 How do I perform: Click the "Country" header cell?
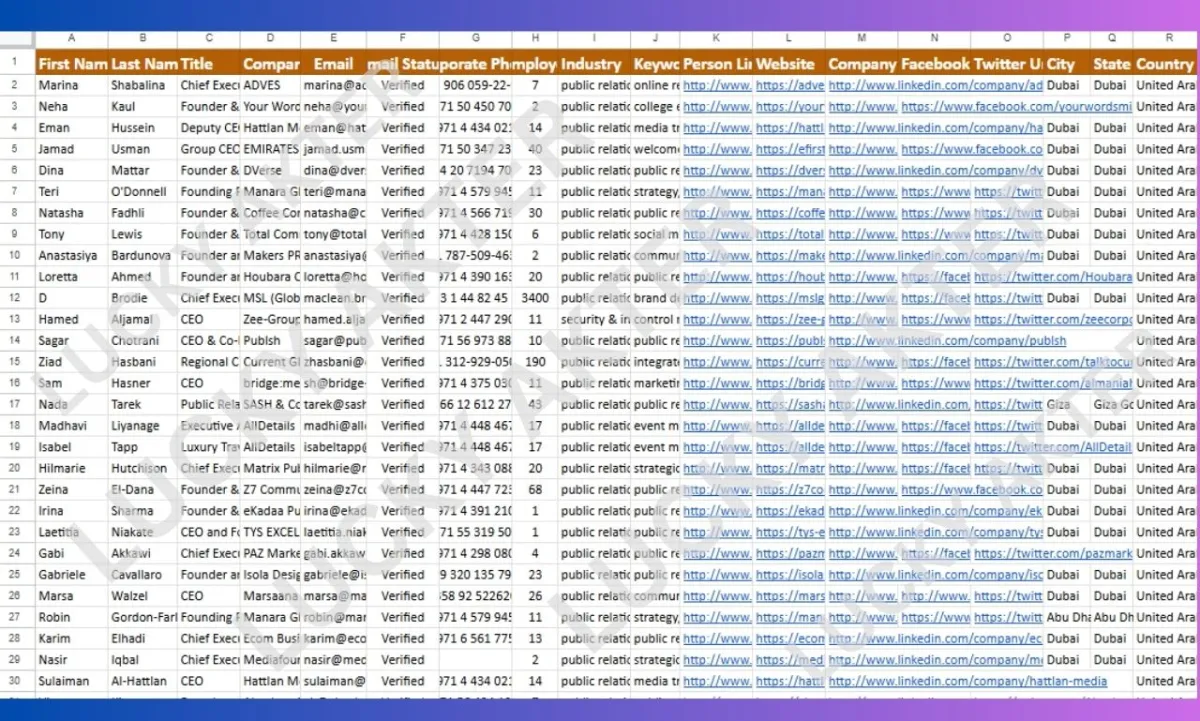(x=1166, y=63)
